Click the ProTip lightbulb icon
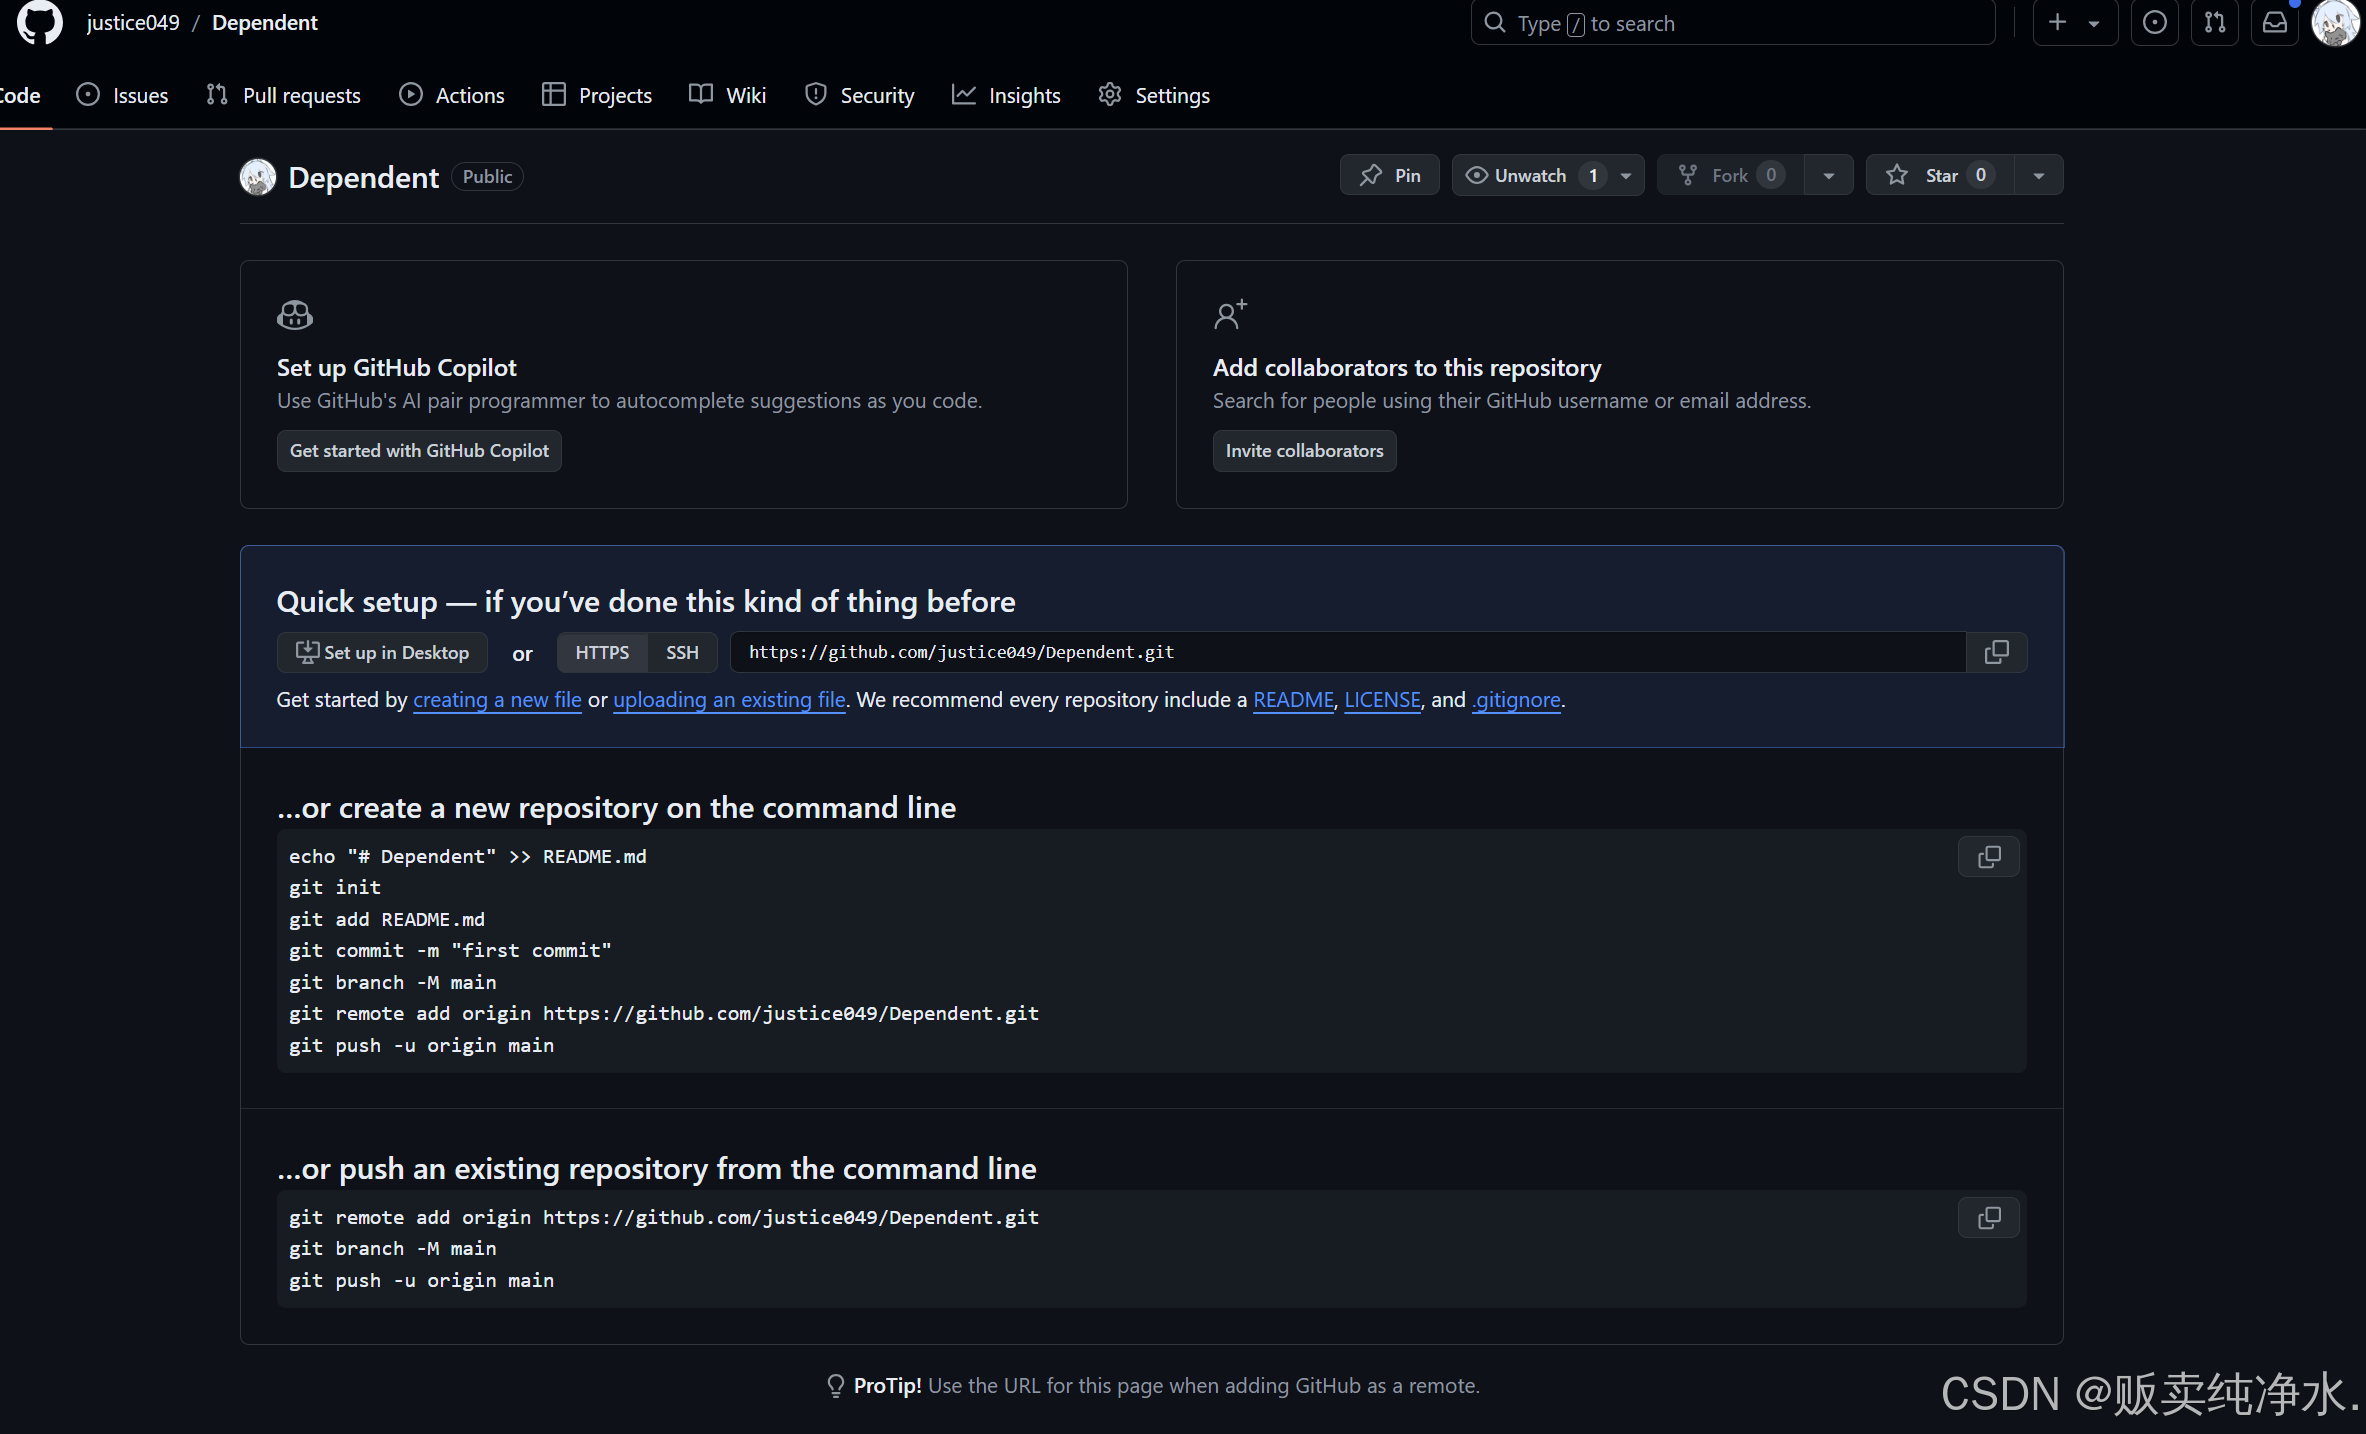 (836, 1386)
